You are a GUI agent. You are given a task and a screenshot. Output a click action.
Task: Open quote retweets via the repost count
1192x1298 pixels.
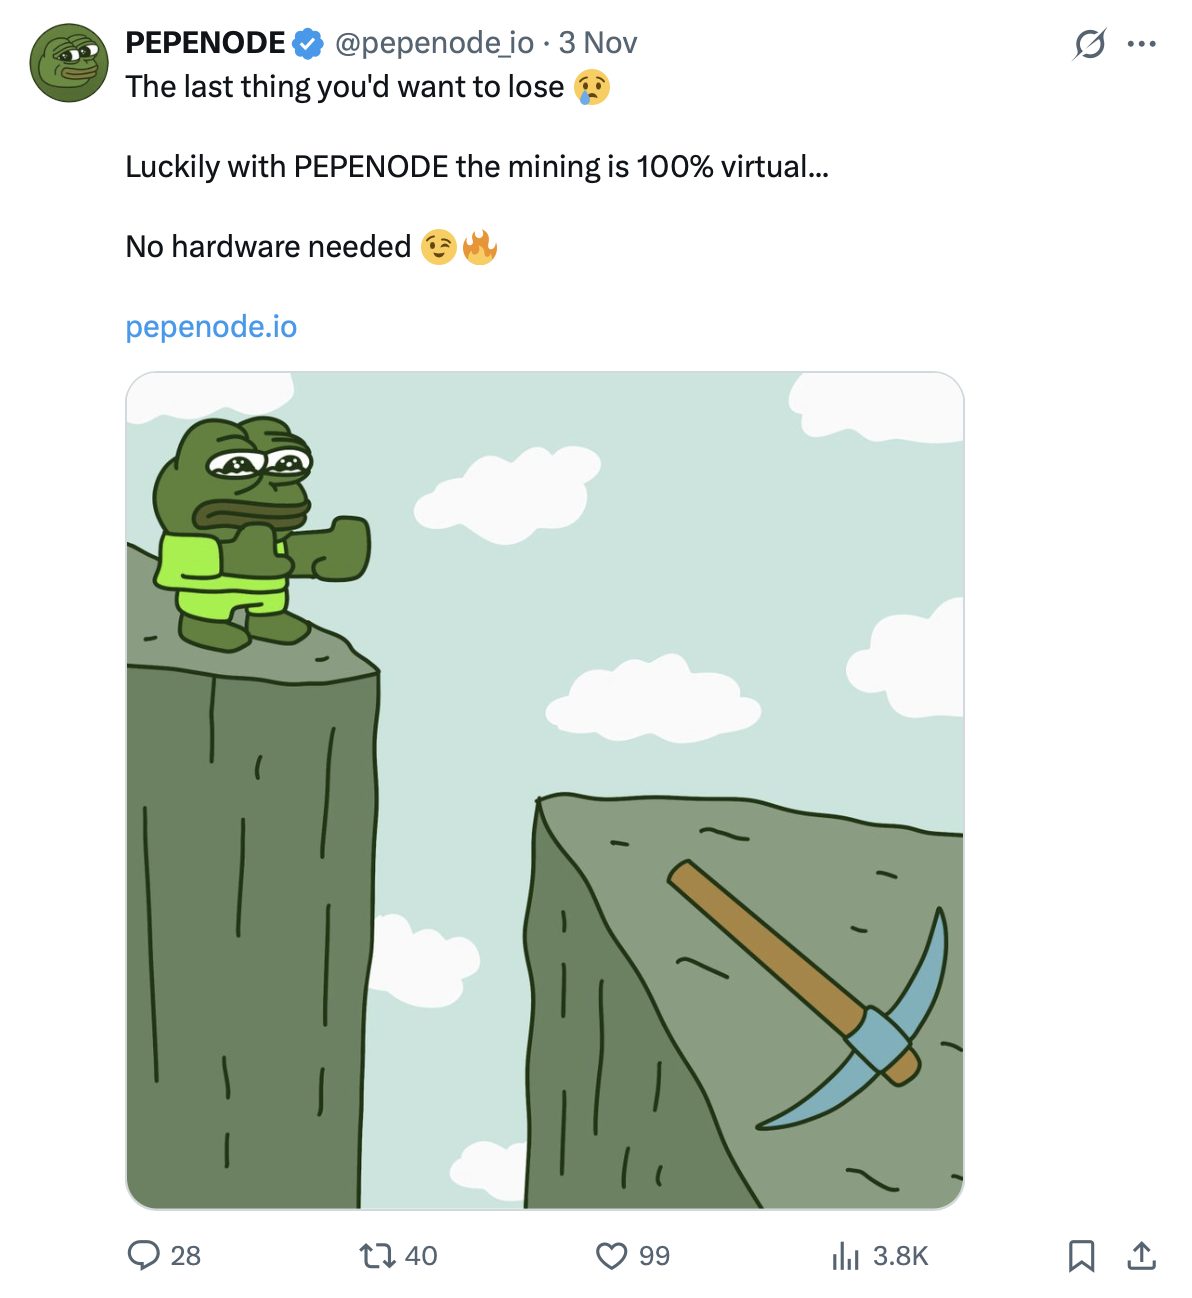[x=420, y=1255]
